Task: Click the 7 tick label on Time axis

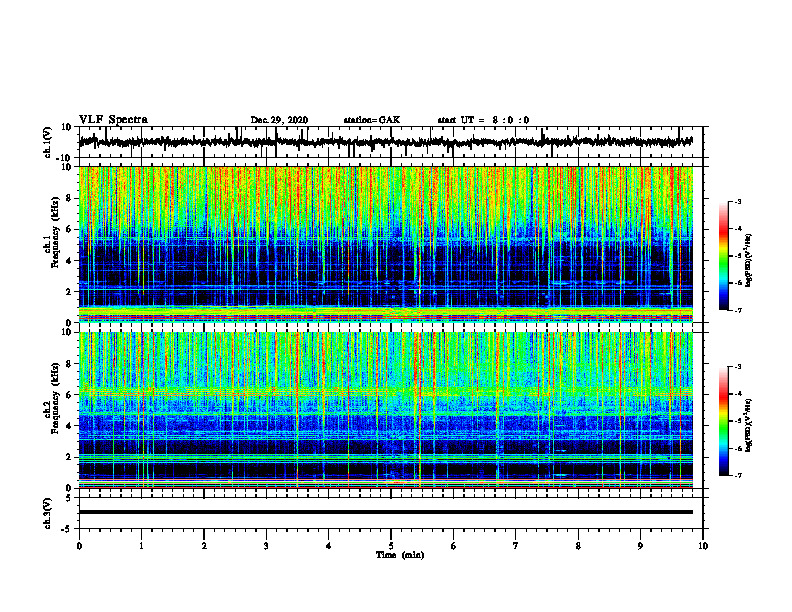Action: point(516,546)
